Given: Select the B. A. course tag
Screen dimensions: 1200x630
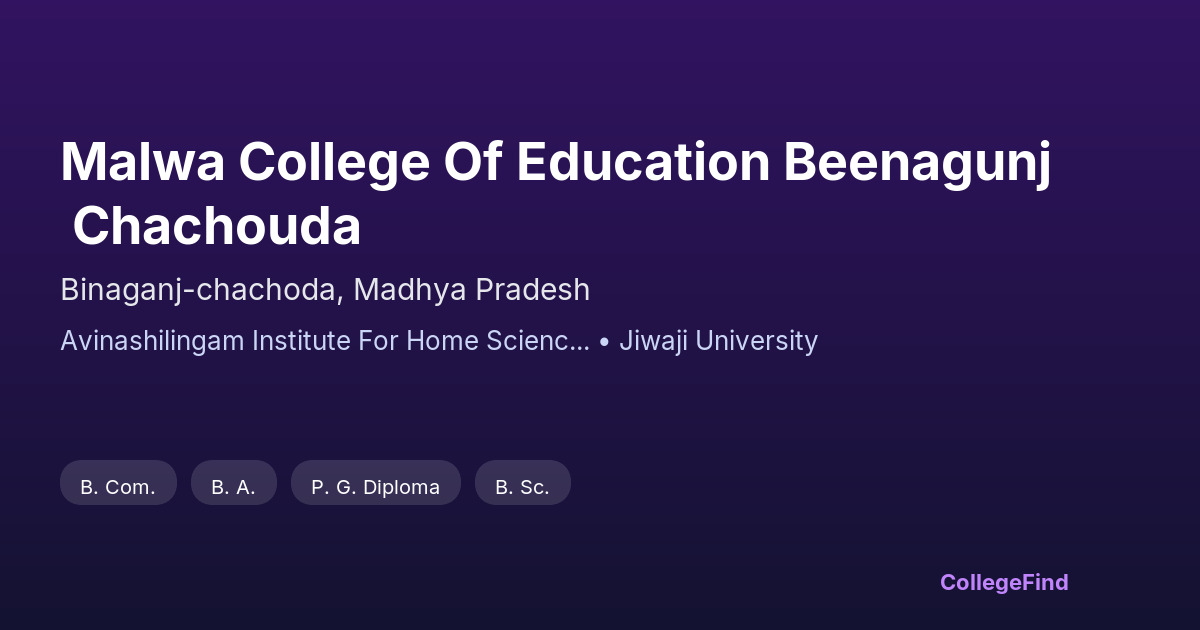Looking at the screenshot, I should pos(233,487).
